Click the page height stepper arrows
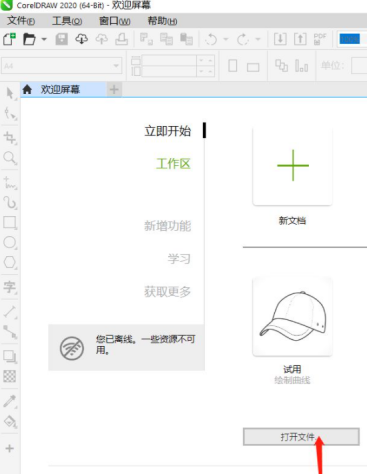The image size is (367, 474). [205, 71]
